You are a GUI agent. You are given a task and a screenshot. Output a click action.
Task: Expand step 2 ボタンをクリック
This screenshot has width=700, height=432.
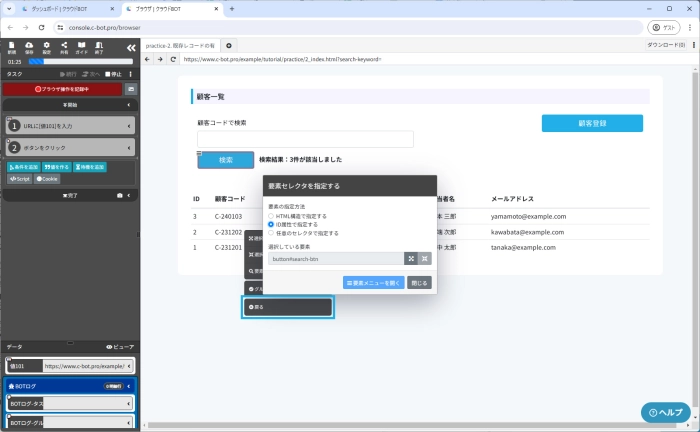[x=131, y=147]
